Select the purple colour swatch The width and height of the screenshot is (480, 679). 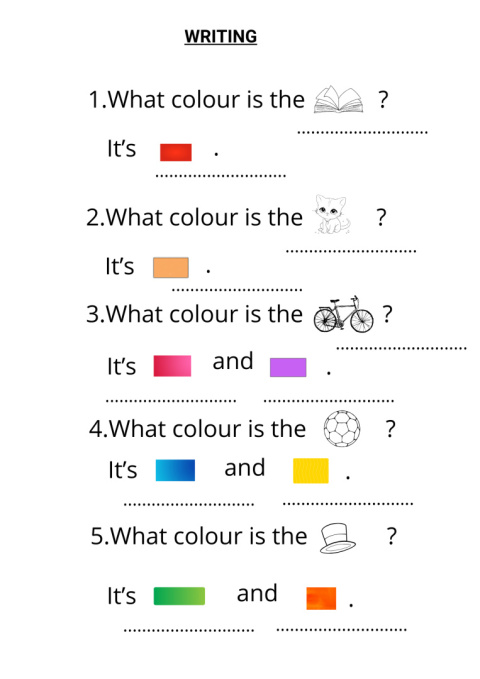coord(288,367)
